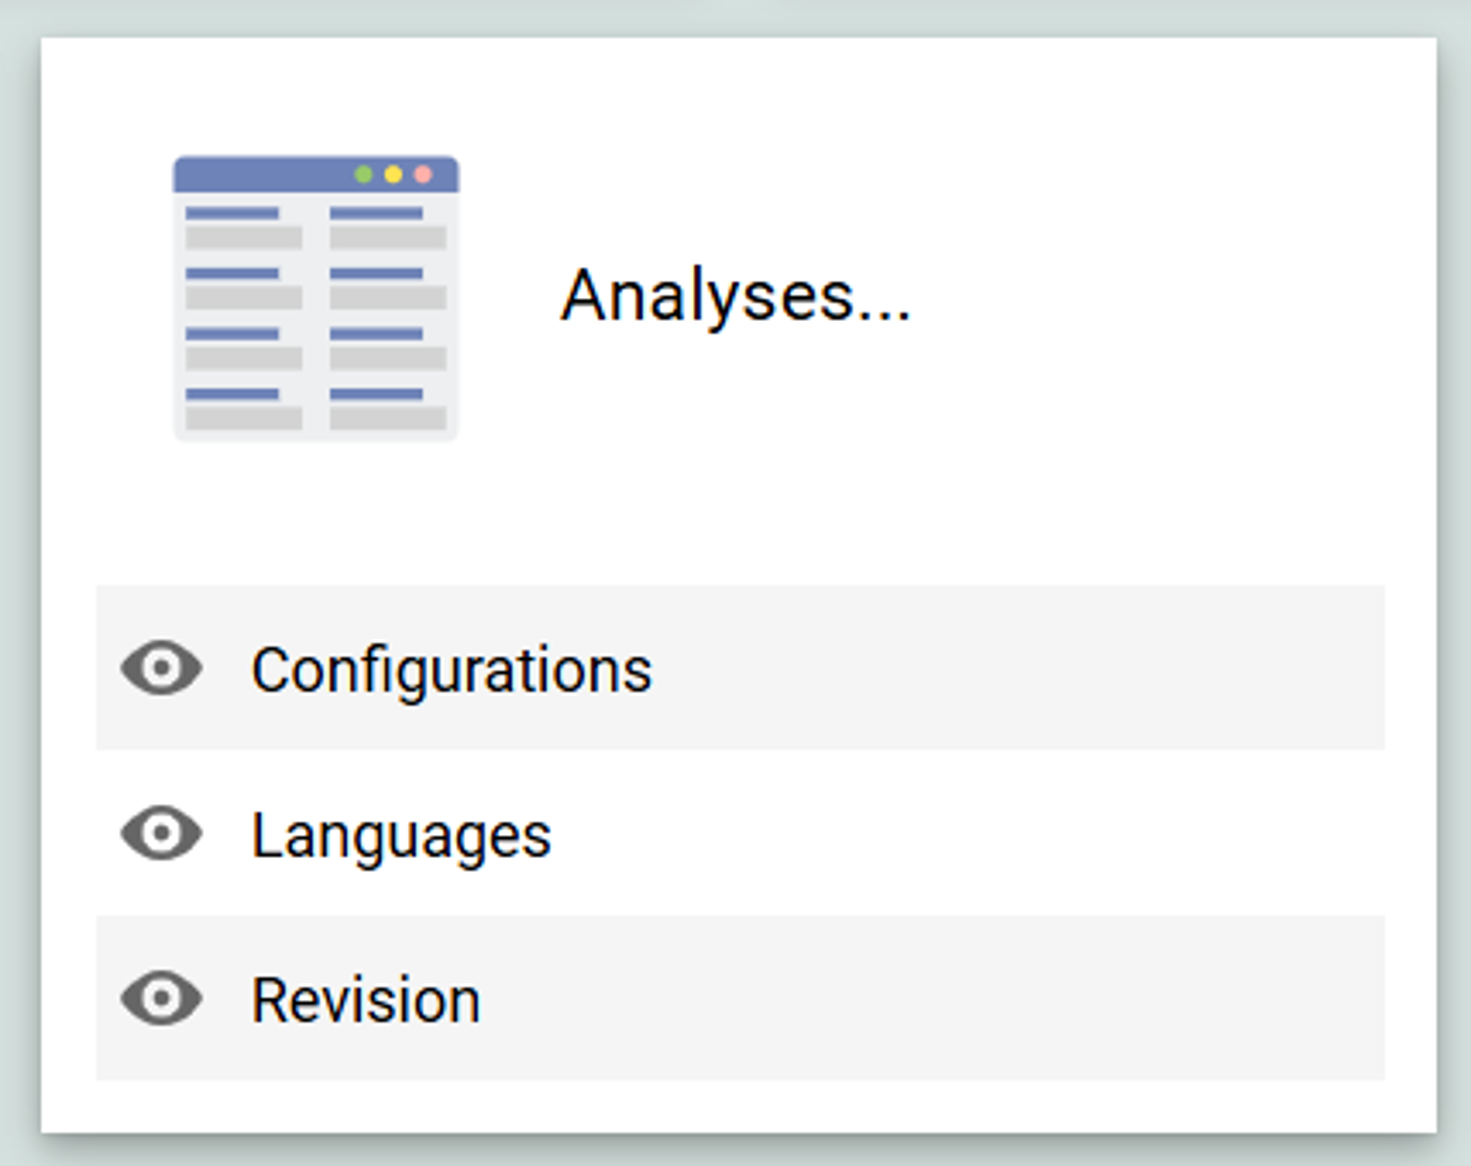Click the empty area of Revision row
The width and height of the screenshot is (1471, 1166).
[x=1000, y=998]
